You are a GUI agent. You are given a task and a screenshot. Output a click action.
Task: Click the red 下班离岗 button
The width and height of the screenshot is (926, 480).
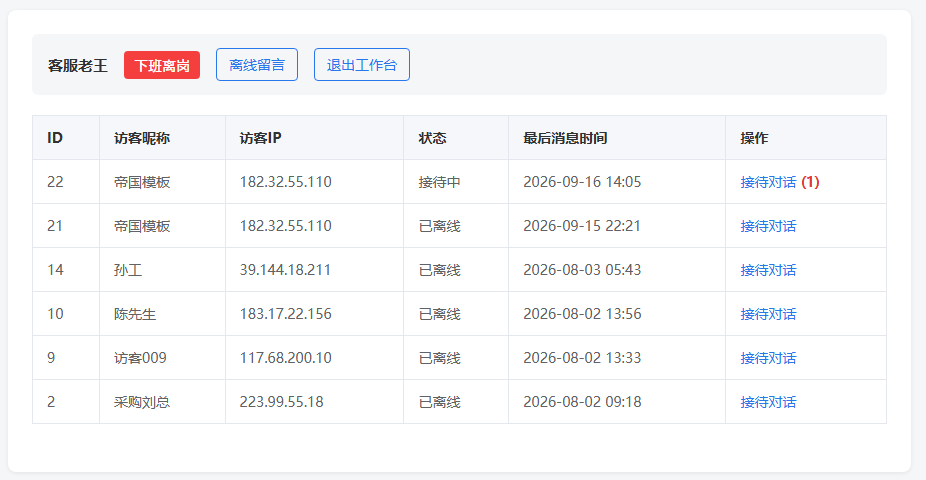162,65
